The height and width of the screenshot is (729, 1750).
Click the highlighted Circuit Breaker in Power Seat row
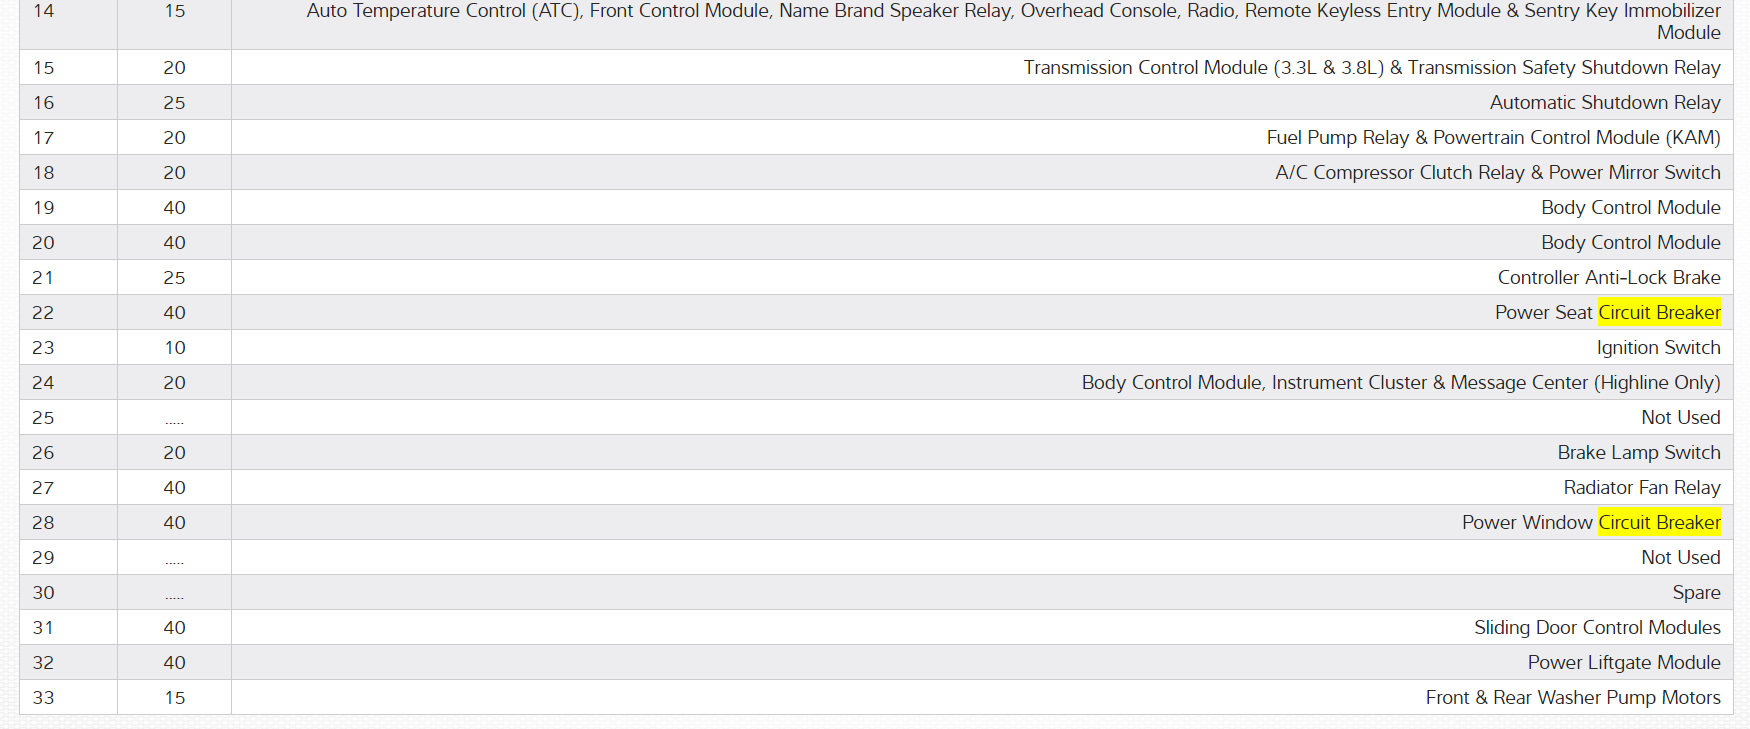1659,312
